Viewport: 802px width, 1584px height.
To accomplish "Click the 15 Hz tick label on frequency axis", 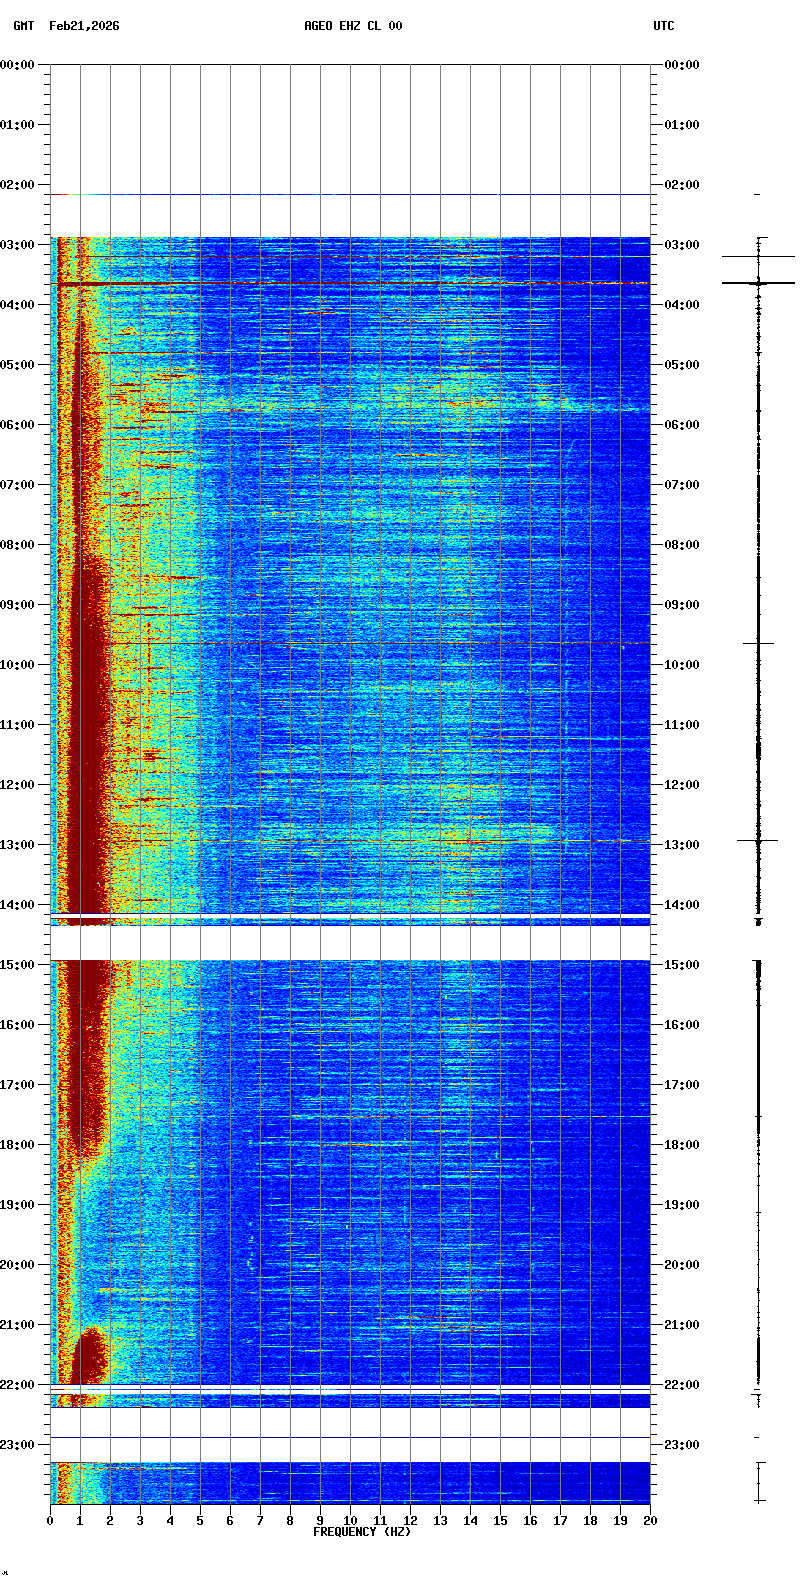I will pyautogui.click(x=500, y=1521).
